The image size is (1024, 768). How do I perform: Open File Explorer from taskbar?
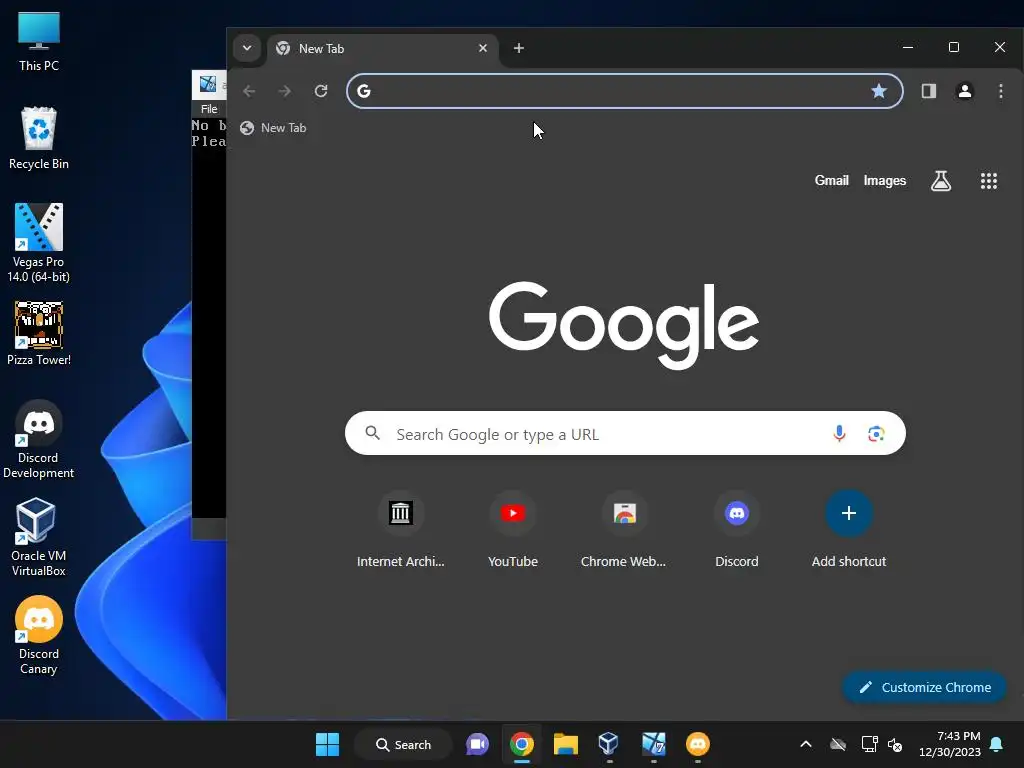tap(566, 744)
